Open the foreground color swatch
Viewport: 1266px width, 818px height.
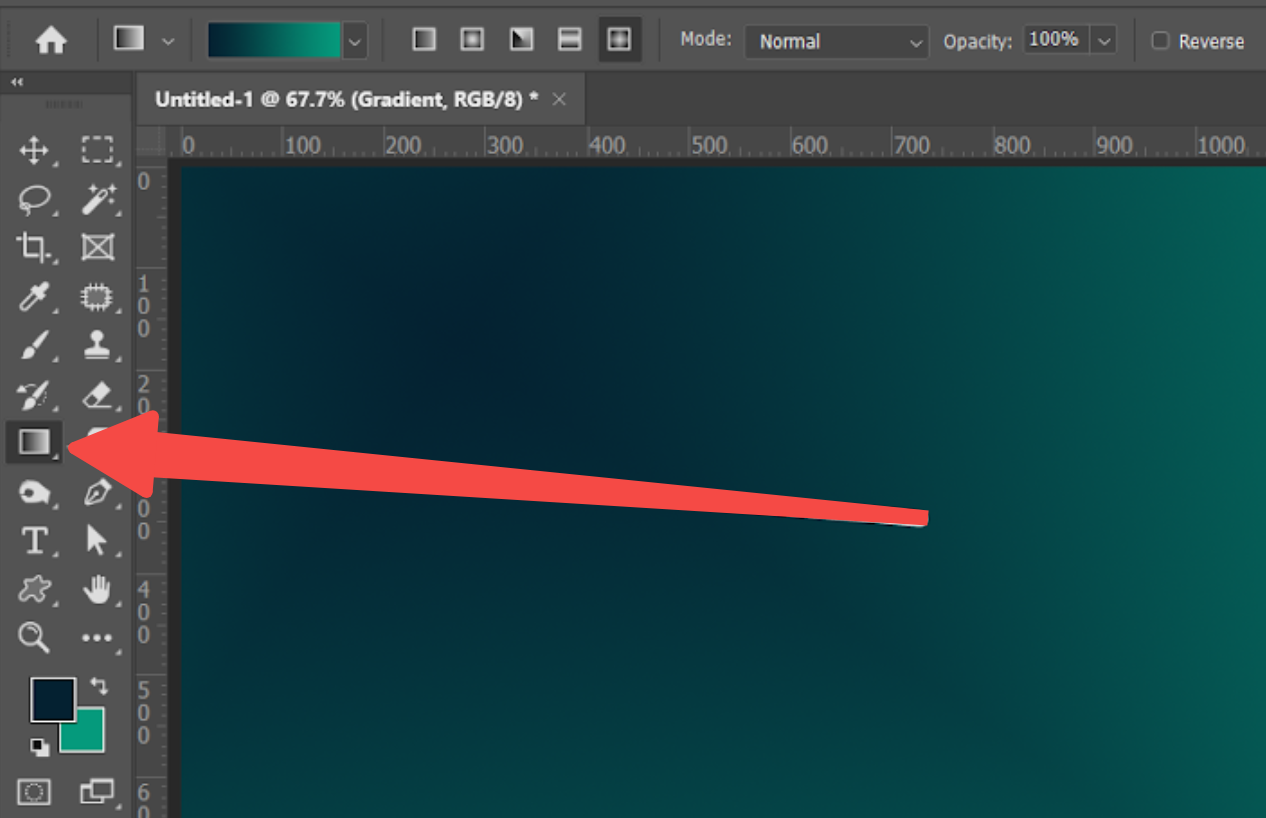[54, 700]
